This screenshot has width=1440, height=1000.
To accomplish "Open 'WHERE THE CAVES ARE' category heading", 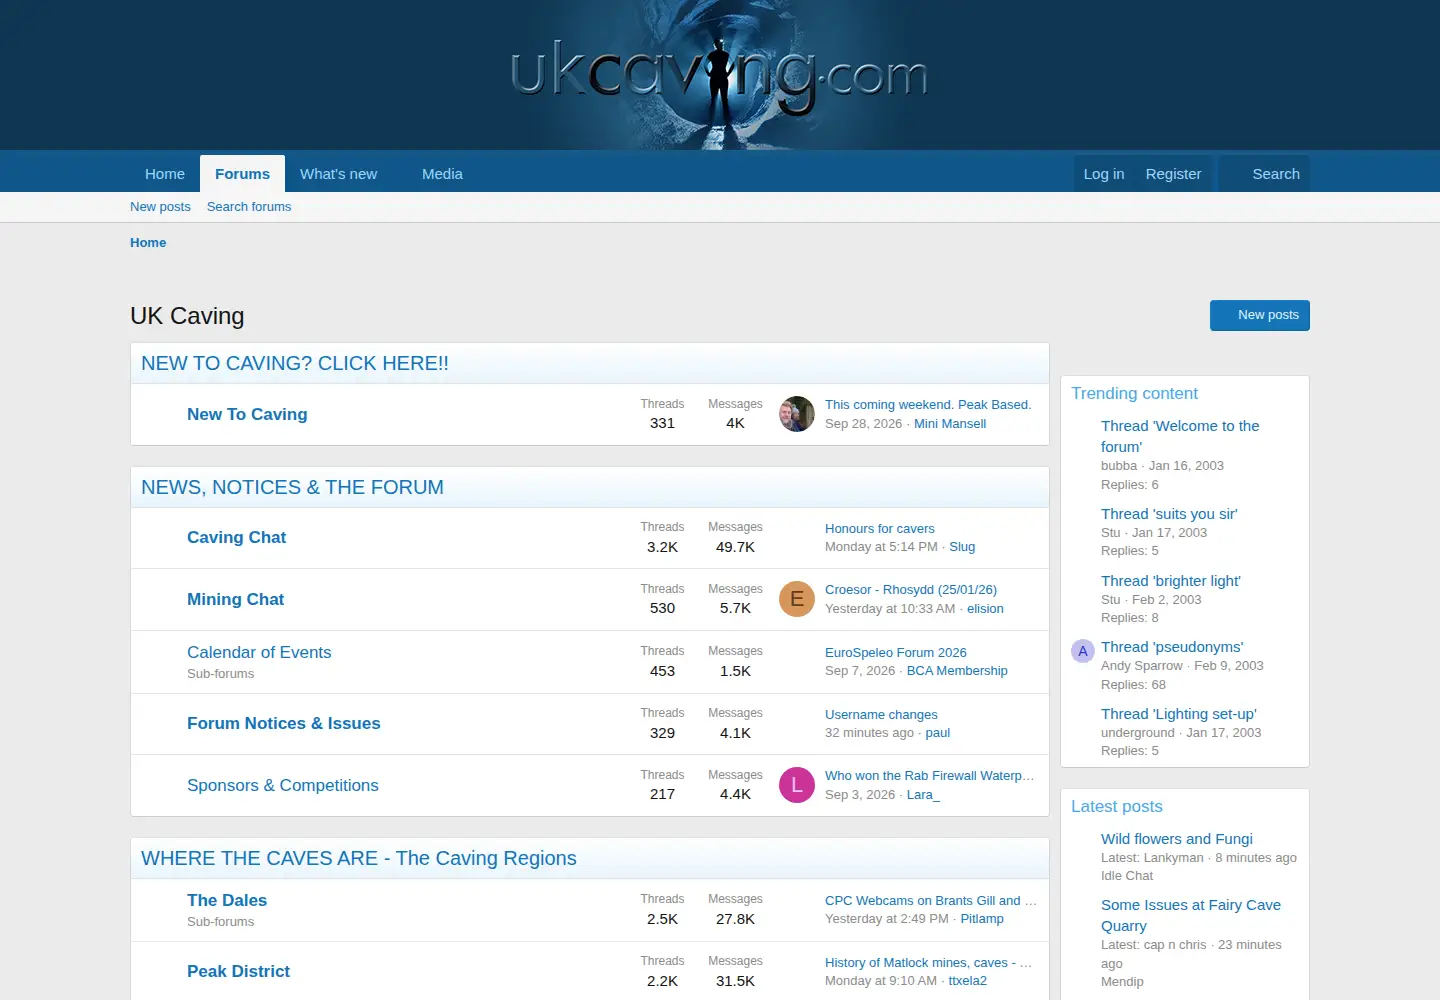I will (x=359, y=859).
